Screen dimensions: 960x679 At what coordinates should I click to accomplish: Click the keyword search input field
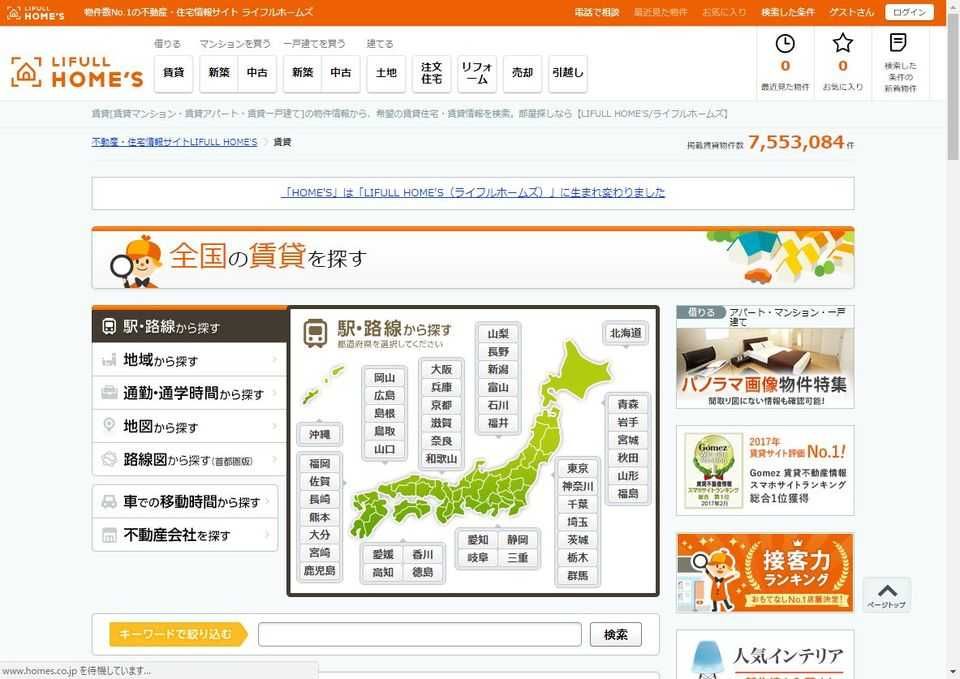coord(419,634)
